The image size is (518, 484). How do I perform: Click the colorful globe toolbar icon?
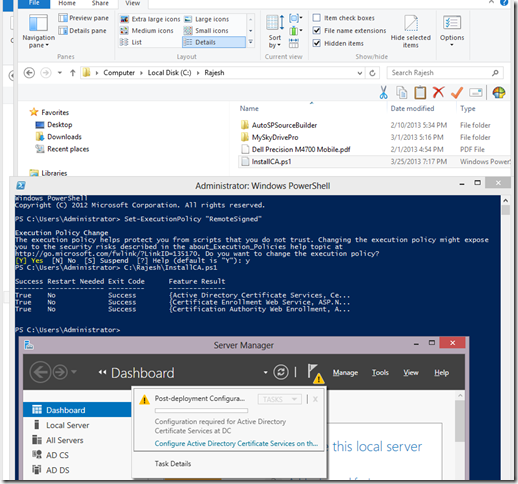[499, 92]
